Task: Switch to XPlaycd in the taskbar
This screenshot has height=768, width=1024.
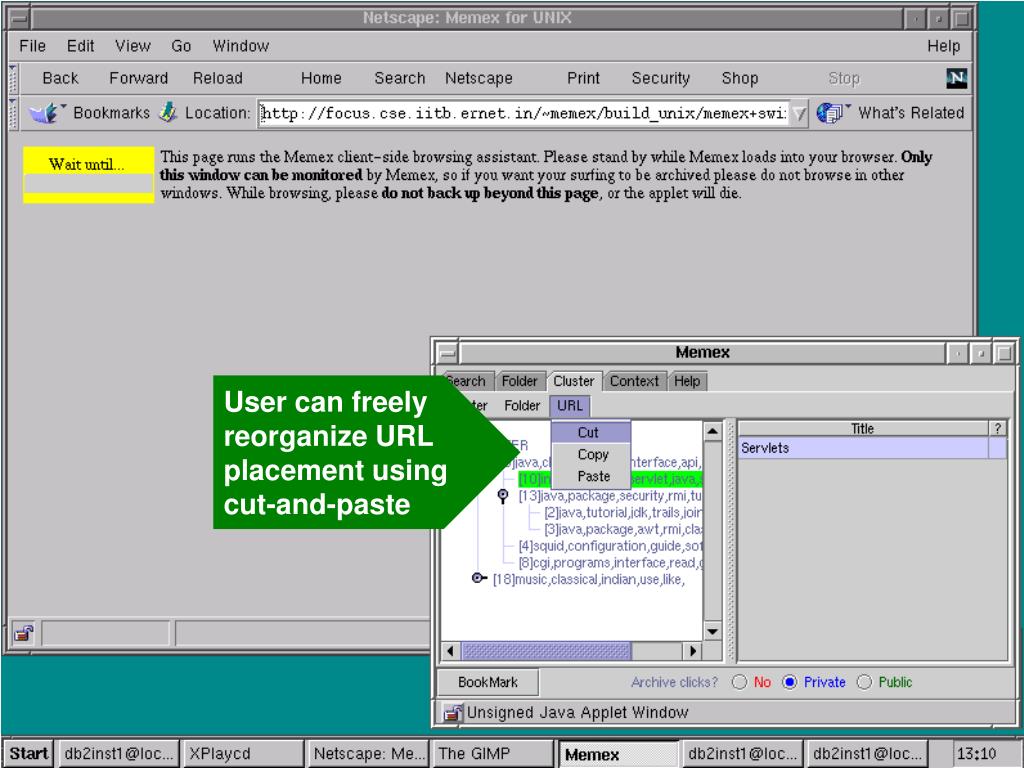Action: pyautogui.click(x=243, y=753)
